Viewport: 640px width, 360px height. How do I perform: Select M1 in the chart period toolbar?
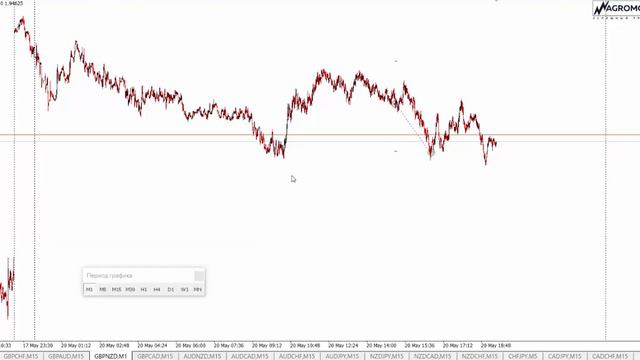coord(89,289)
